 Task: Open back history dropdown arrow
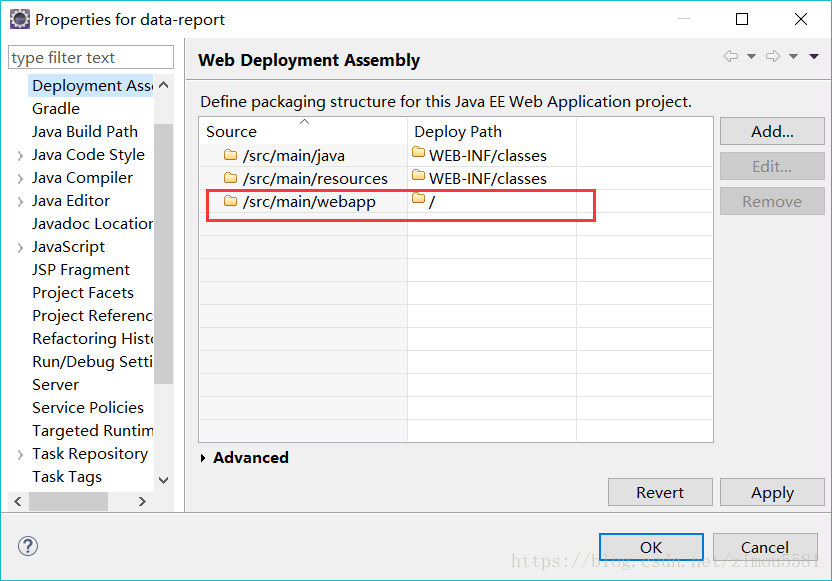tap(751, 57)
